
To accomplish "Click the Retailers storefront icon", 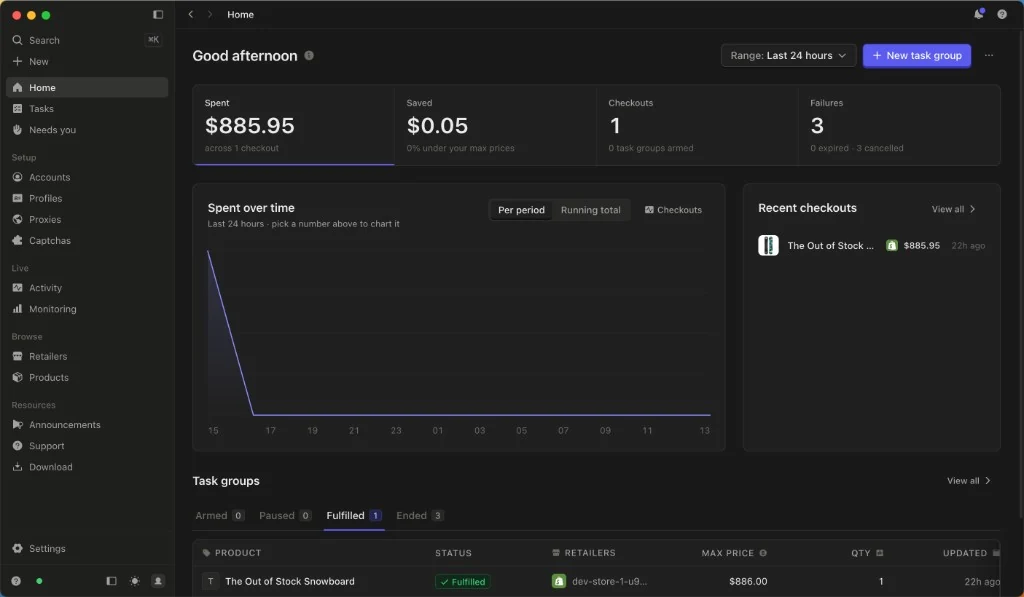I will pyautogui.click(x=18, y=356).
